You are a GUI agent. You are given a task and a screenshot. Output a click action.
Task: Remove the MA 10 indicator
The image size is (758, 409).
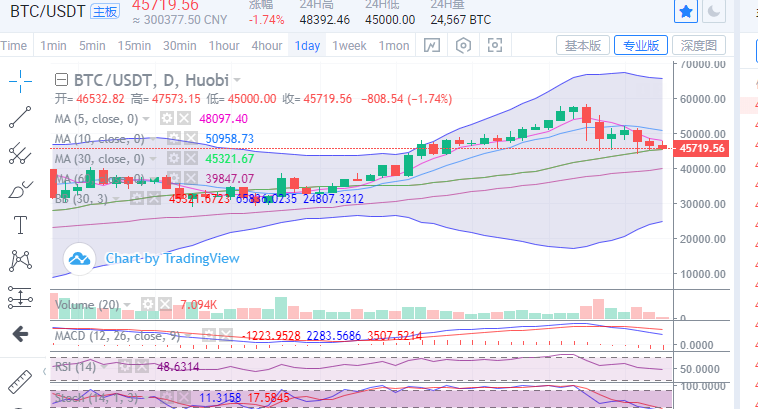[190, 139]
